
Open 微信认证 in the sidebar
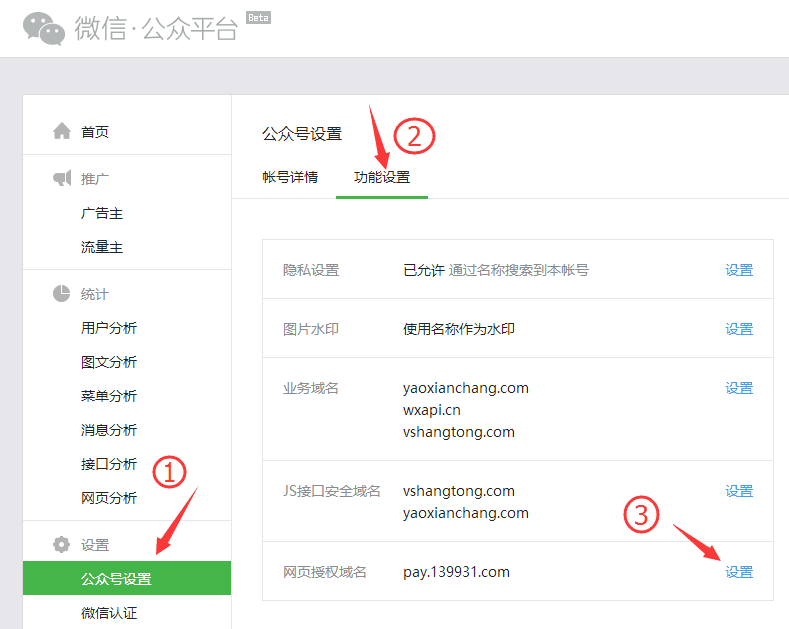109,613
